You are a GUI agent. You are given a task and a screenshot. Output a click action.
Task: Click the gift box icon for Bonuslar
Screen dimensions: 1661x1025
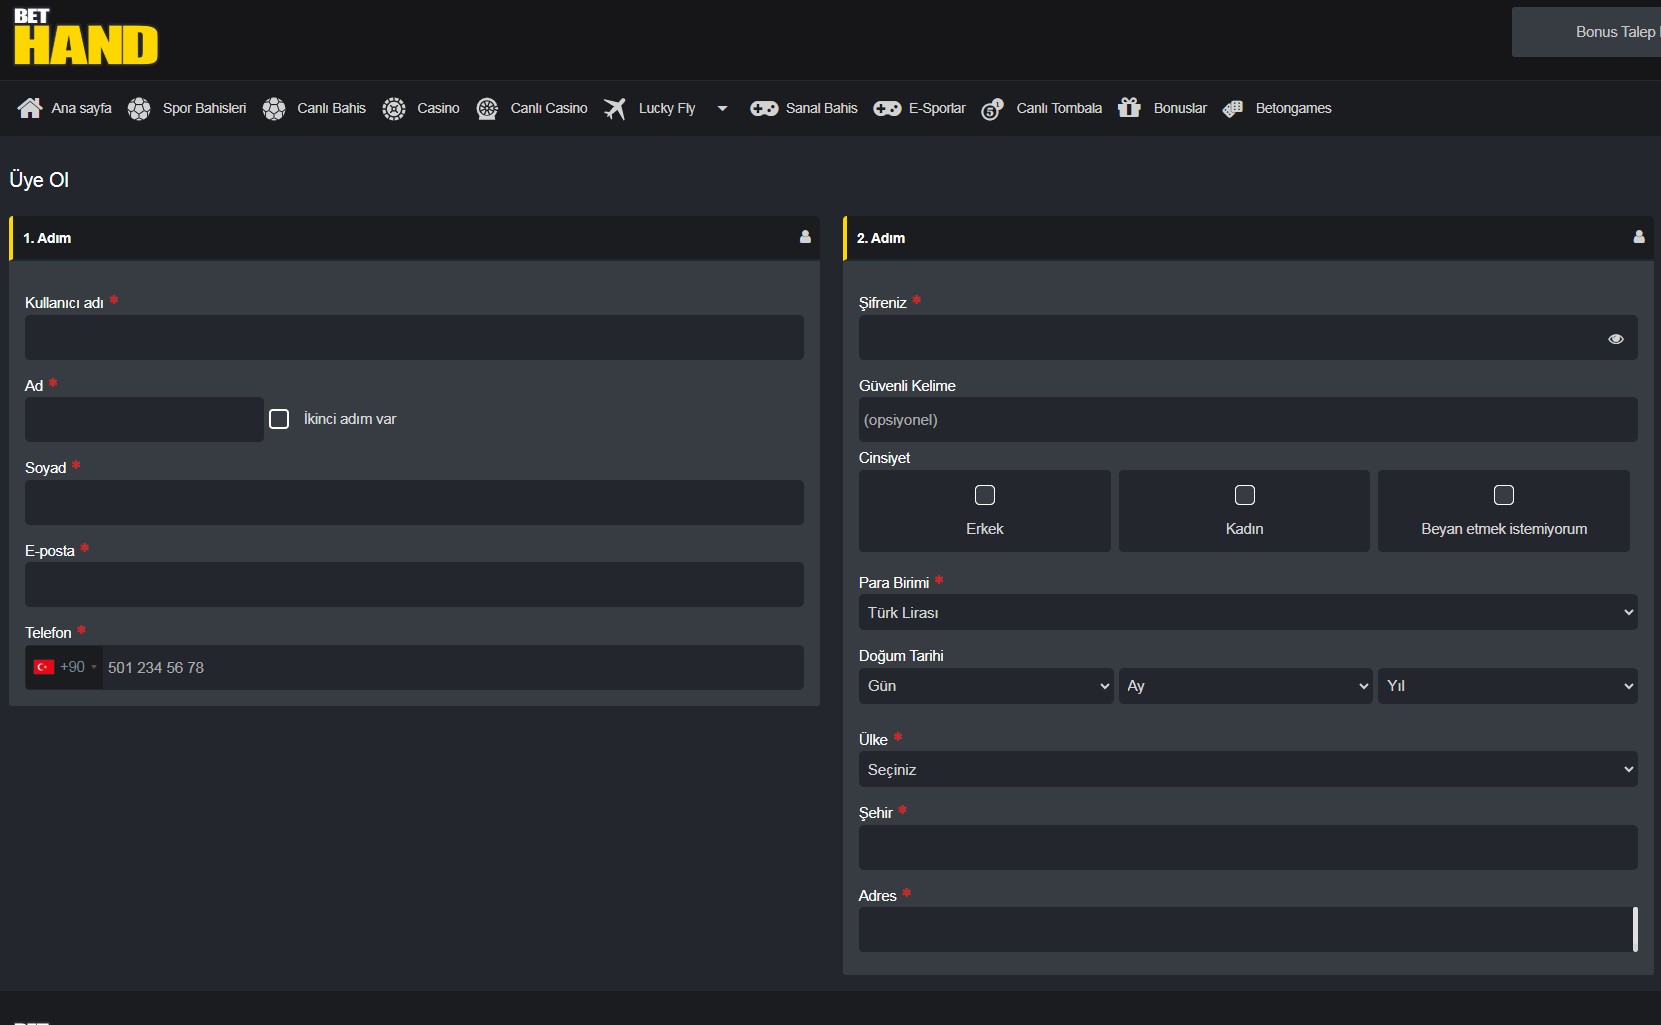1129,107
